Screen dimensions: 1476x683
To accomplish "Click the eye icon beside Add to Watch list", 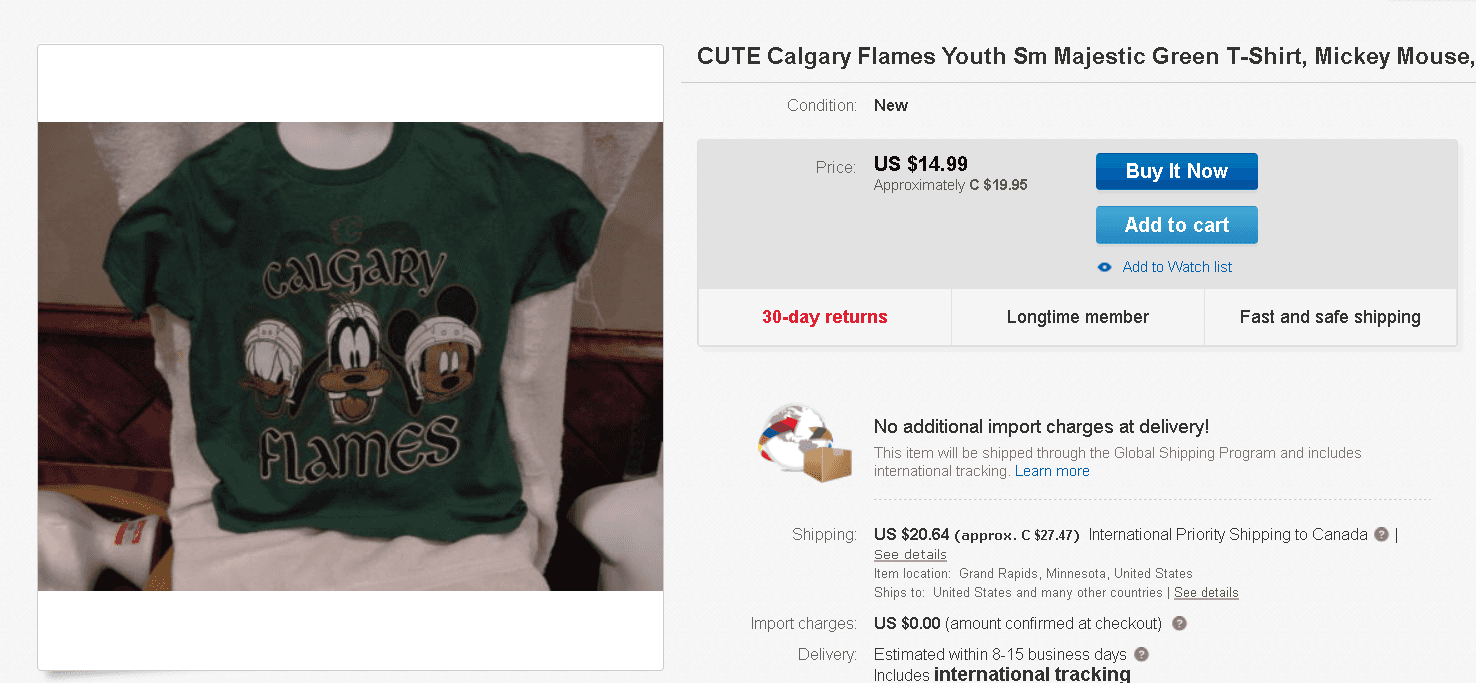I will tap(1104, 267).
